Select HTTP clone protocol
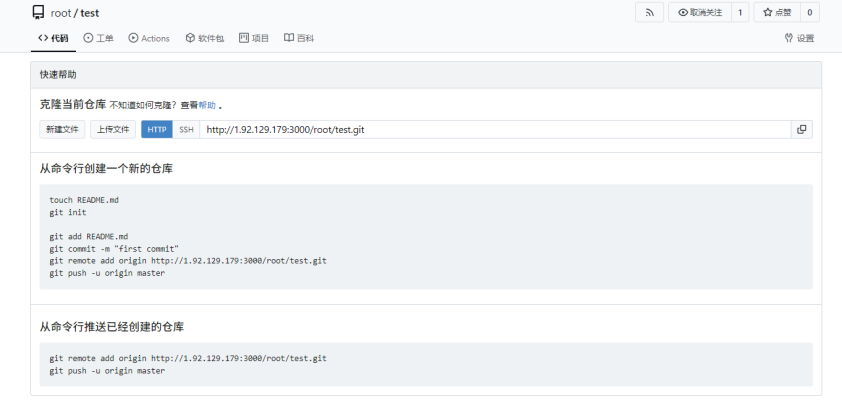The height and width of the screenshot is (405, 842). (x=157, y=129)
